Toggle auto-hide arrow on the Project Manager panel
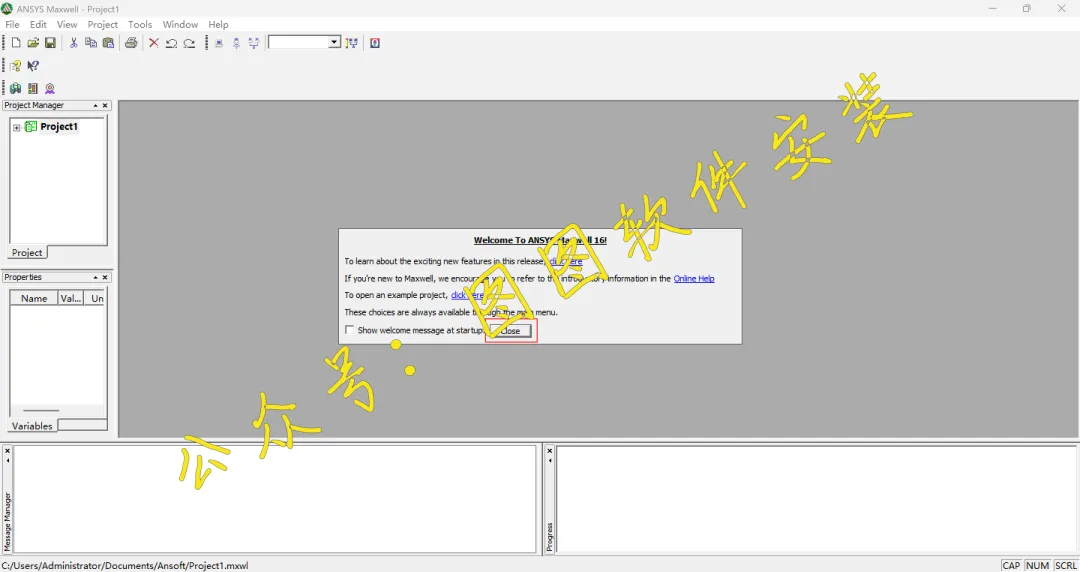 coord(96,105)
